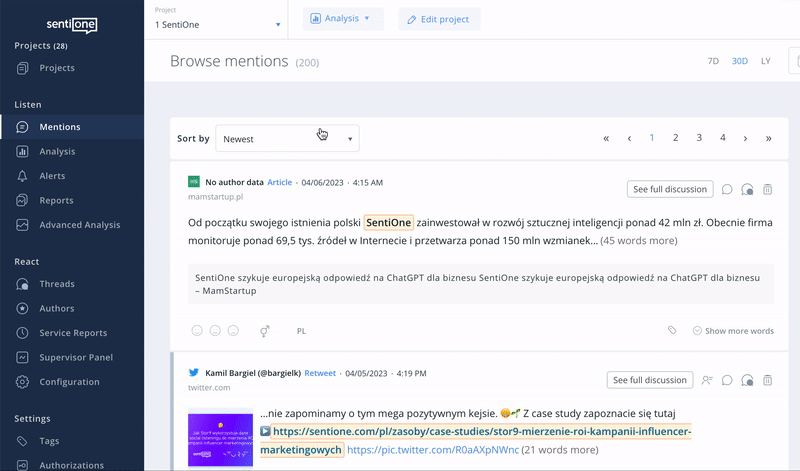800x471 pixels.
Task: Open the Sort by Newest dropdown
Action: point(287,139)
